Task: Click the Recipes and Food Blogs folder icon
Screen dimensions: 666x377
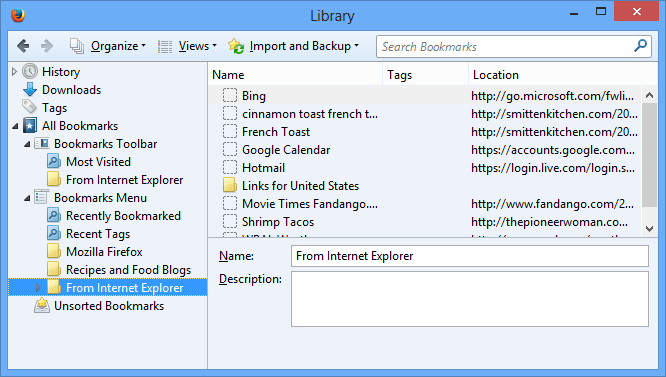Action: click(54, 269)
